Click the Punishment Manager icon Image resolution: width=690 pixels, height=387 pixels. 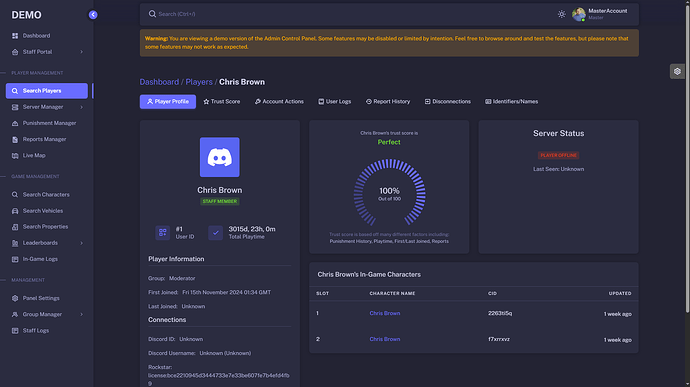click(x=15, y=123)
